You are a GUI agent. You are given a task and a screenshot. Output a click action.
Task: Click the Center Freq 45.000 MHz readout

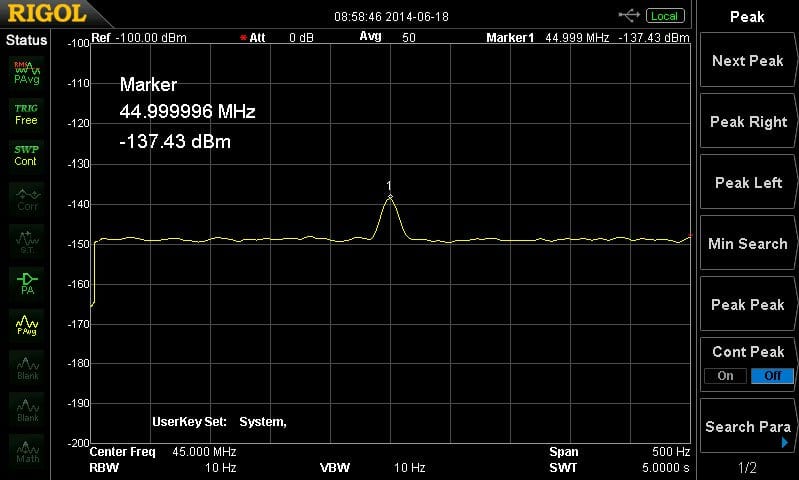[x=163, y=452]
